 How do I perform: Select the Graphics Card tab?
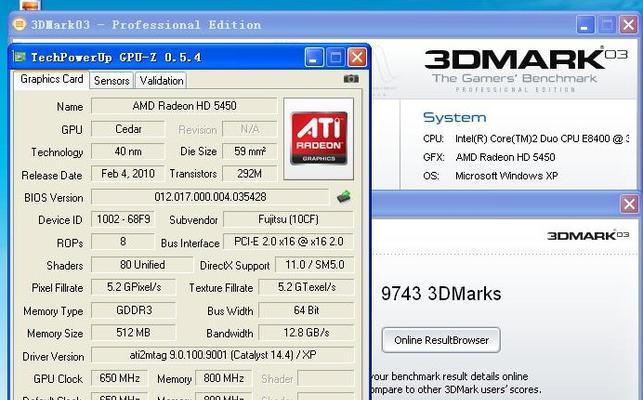tap(52, 79)
